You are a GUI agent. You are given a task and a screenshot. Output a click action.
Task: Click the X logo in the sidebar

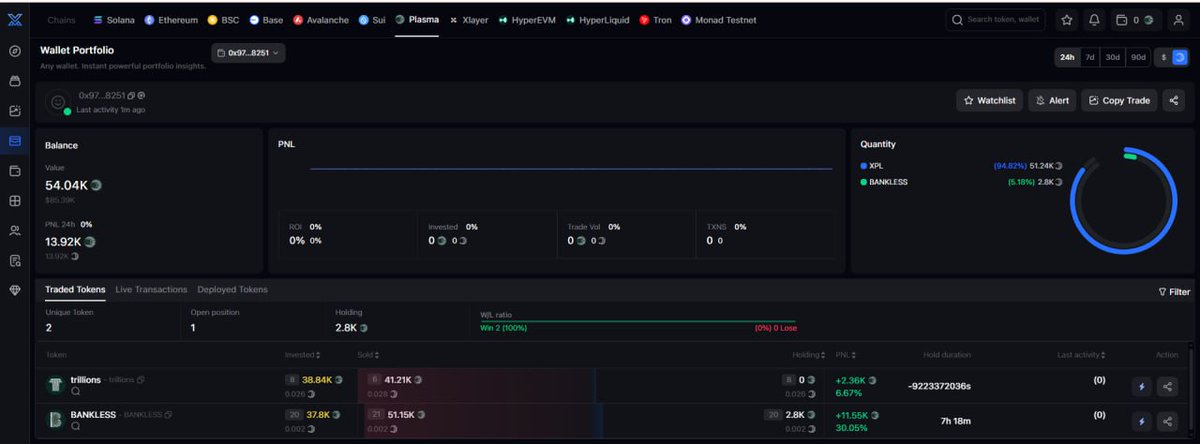click(14, 19)
